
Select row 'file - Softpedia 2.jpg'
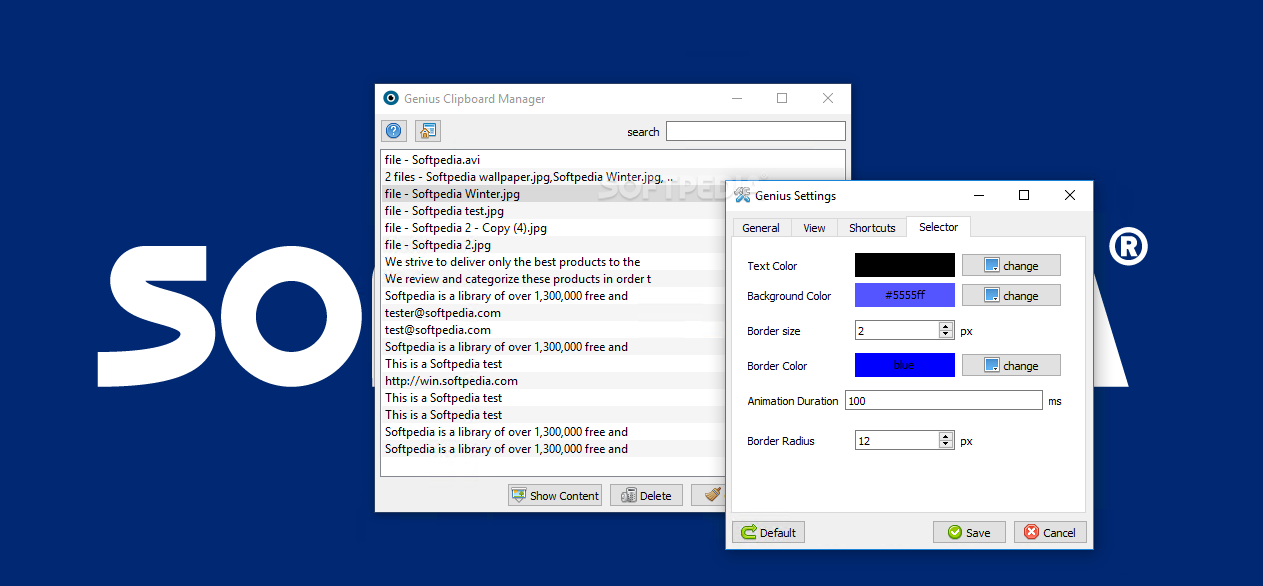(x=554, y=244)
